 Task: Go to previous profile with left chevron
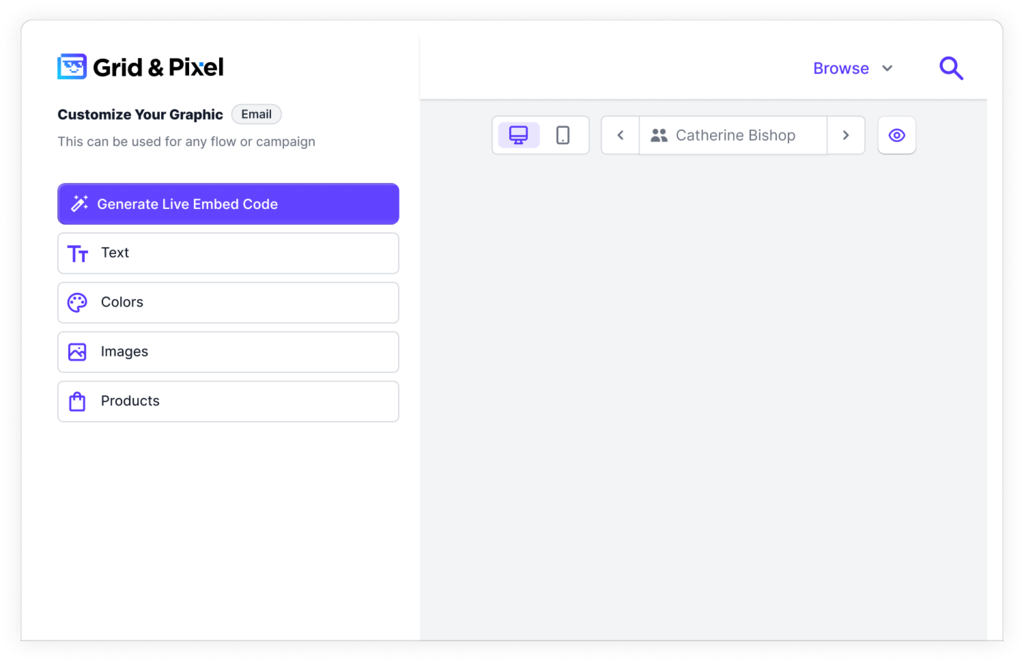620,135
